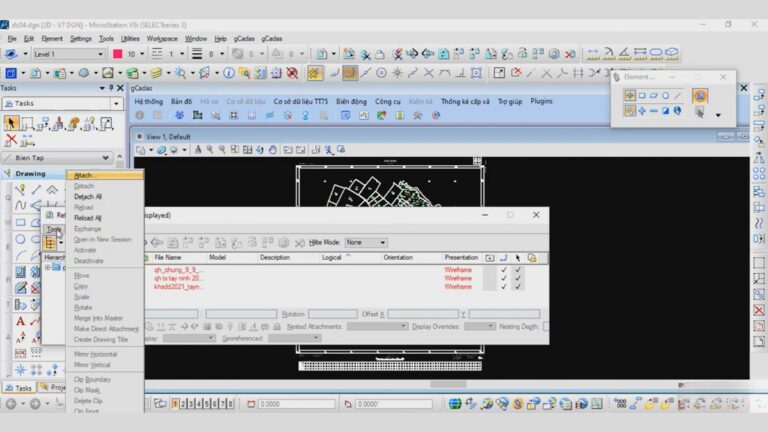Image resolution: width=768 pixels, height=432 pixels.
Task: Open the line style dropdown showing 1
Action: click(x=182, y=54)
